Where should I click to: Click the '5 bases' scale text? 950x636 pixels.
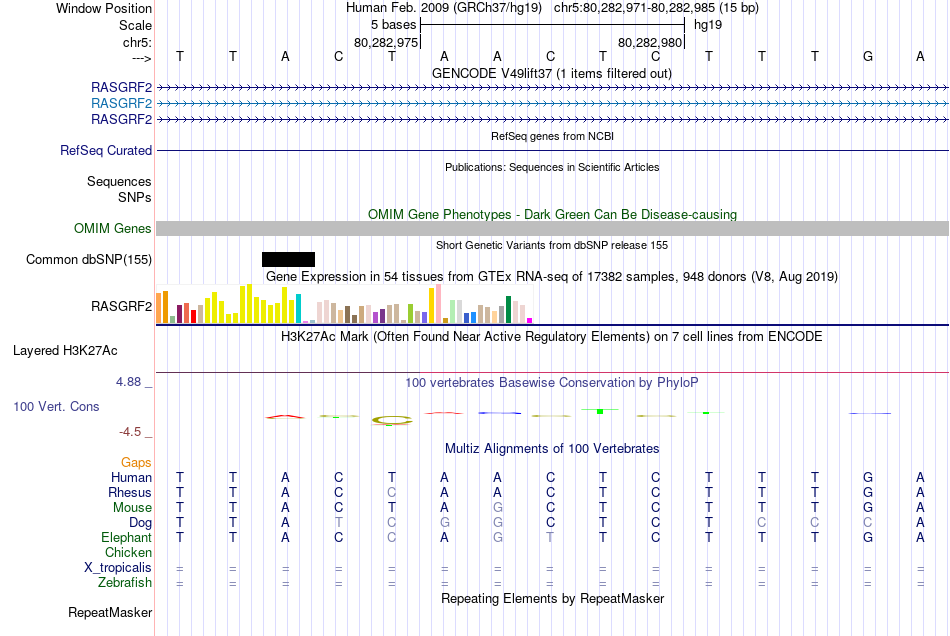point(393,25)
